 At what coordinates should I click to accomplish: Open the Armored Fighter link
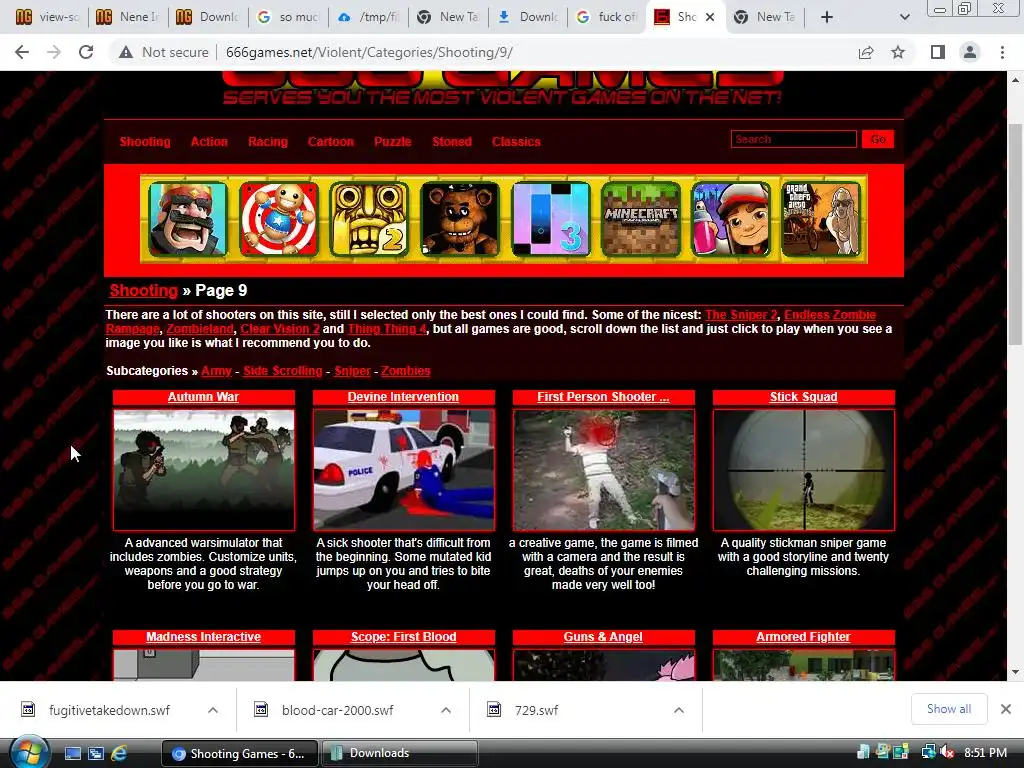[x=803, y=637]
